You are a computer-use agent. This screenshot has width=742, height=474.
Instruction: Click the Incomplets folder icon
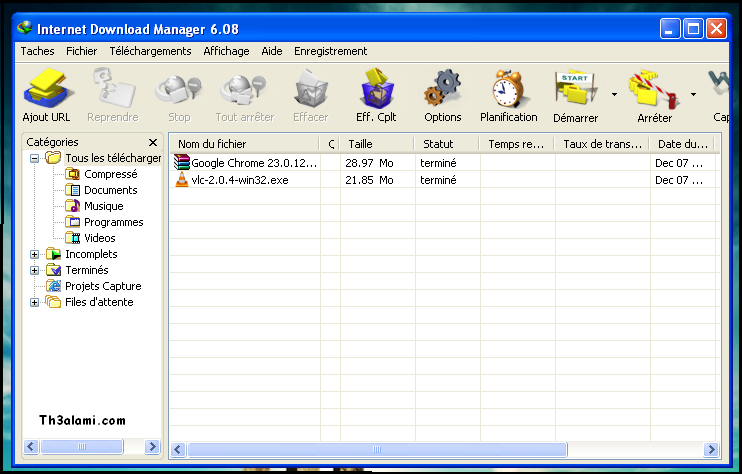(x=53, y=254)
